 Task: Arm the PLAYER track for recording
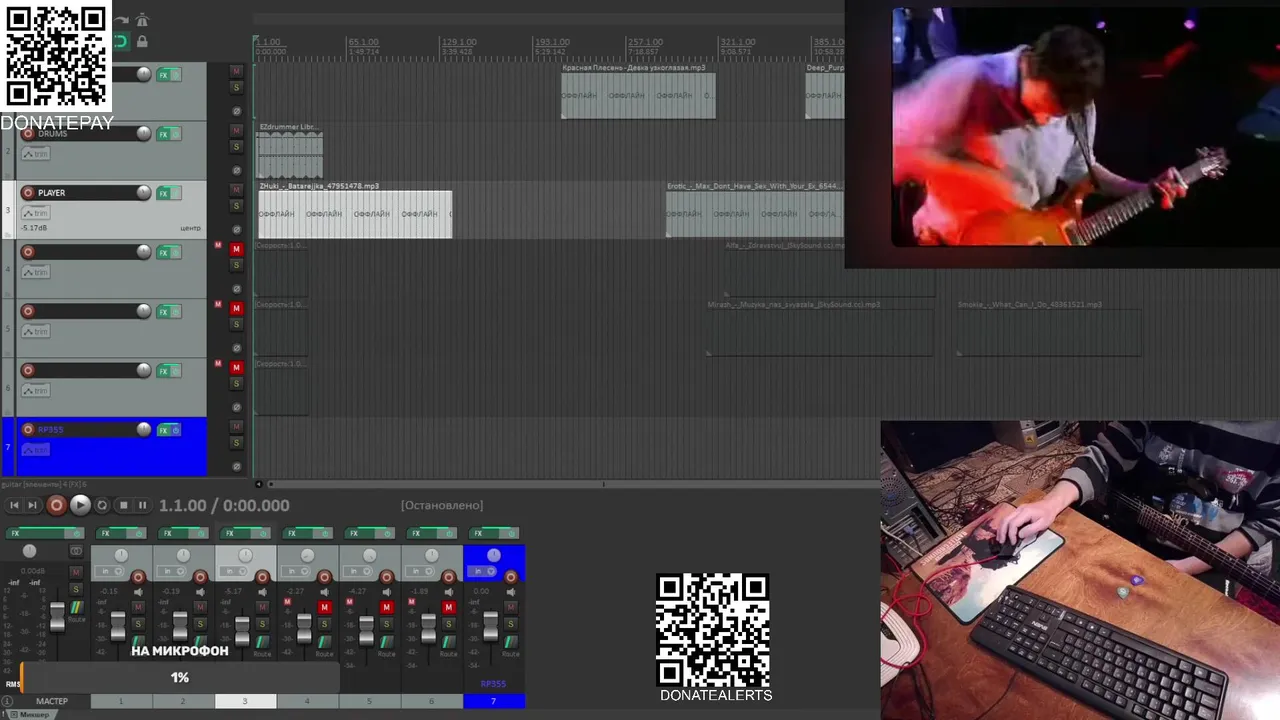(28, 193)
